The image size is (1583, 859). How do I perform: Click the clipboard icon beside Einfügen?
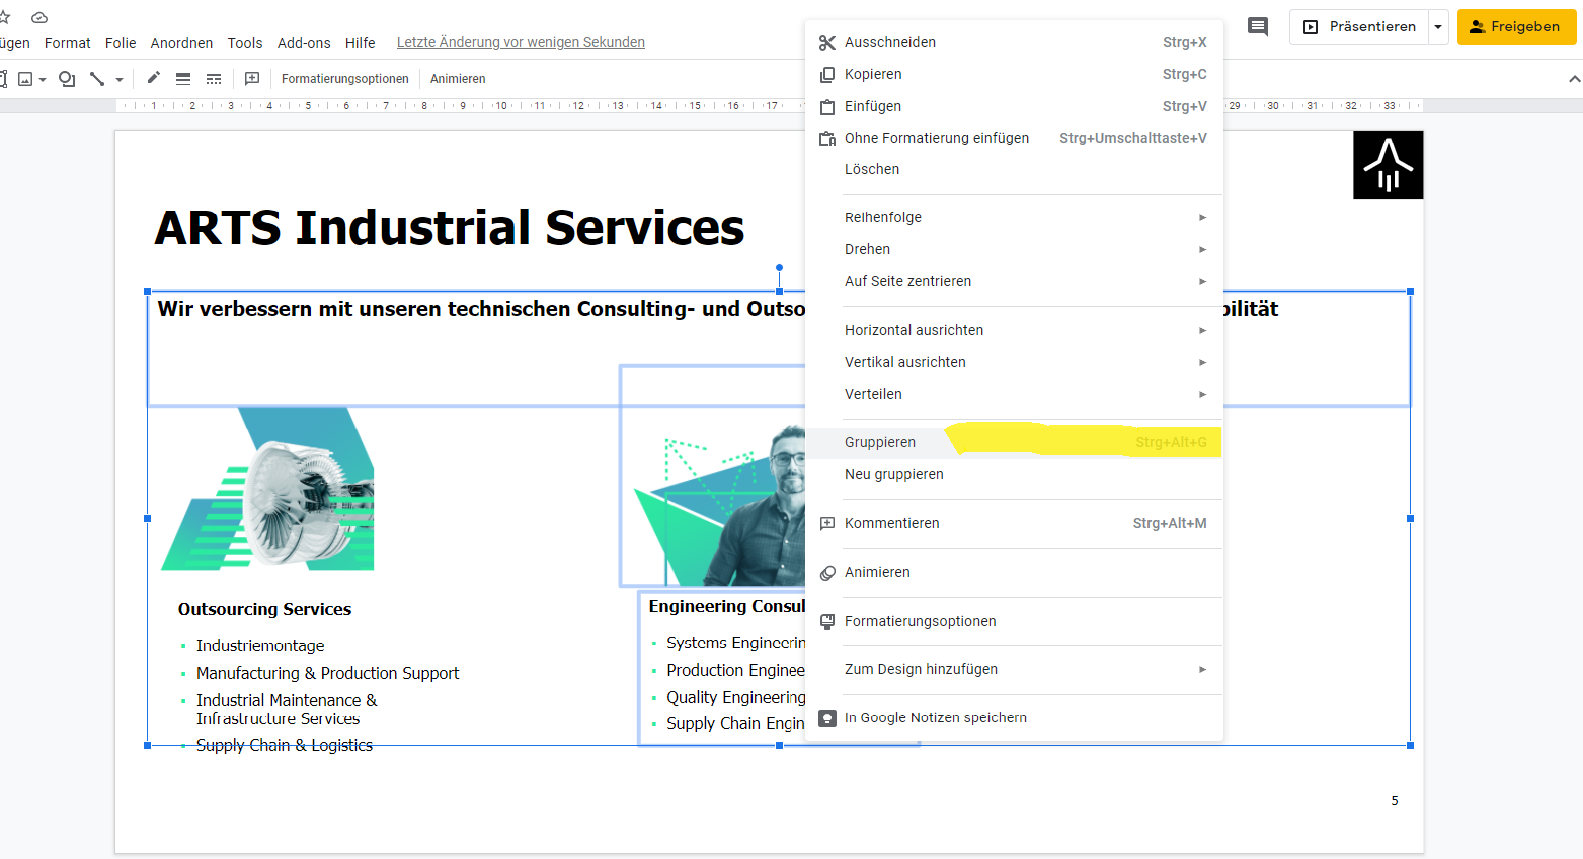click(827, 106)
